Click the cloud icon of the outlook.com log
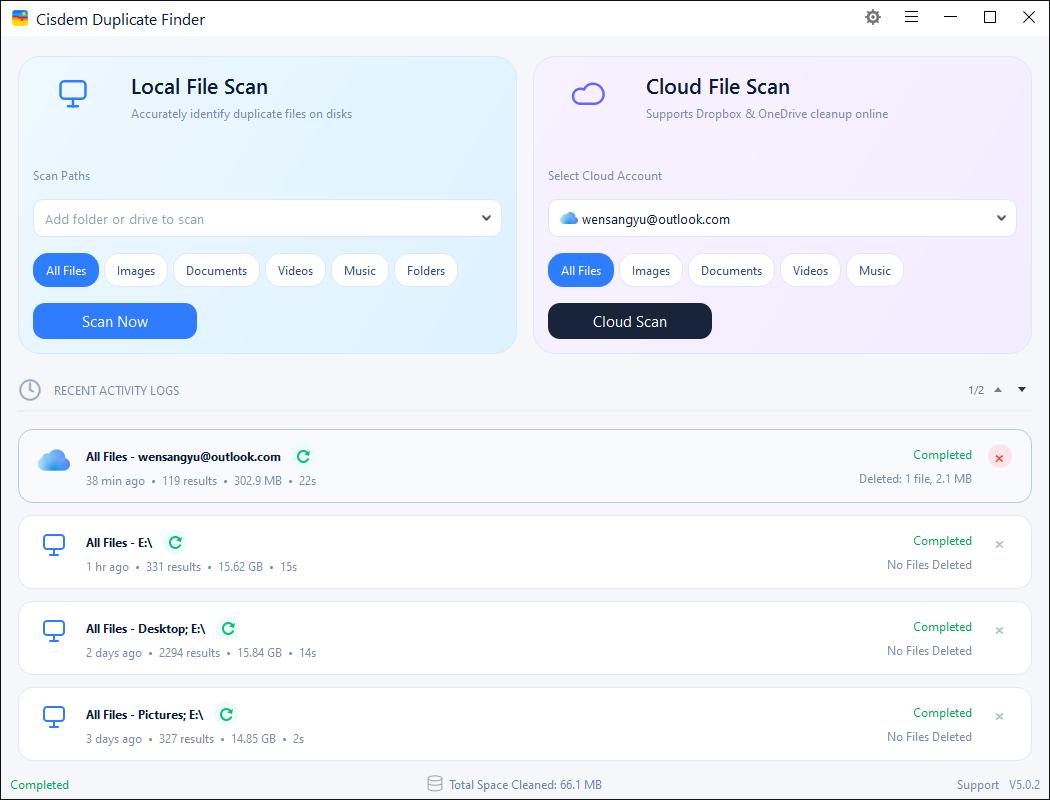 [54, 461]
